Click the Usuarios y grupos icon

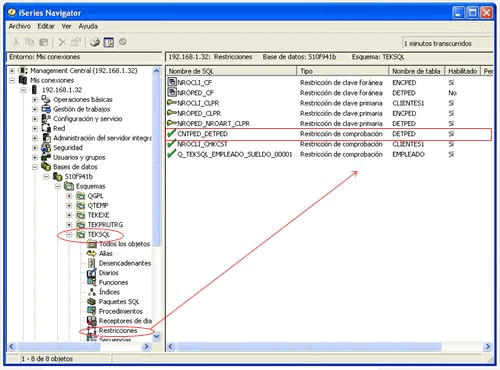click(x=46, y=157)
